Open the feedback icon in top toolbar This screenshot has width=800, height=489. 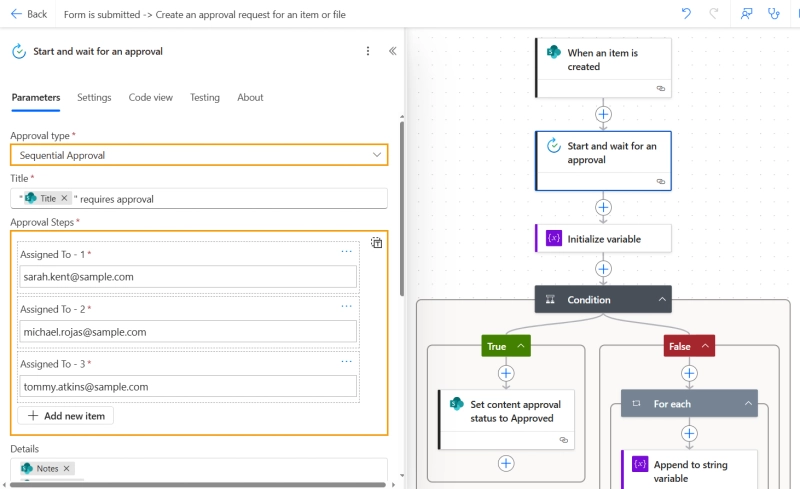(x=745, y=14)
